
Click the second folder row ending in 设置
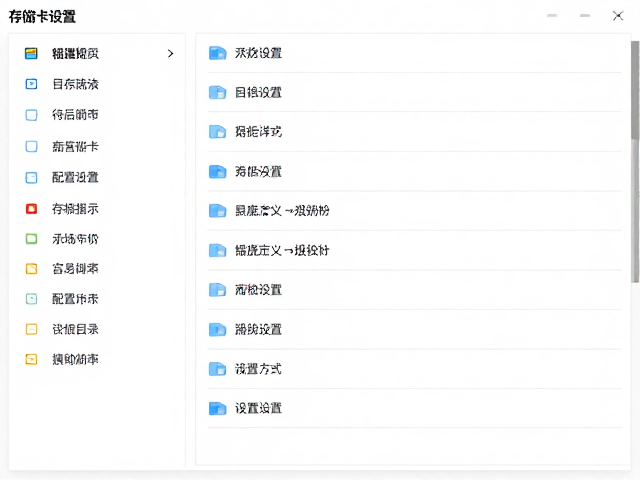pos(415,92)
